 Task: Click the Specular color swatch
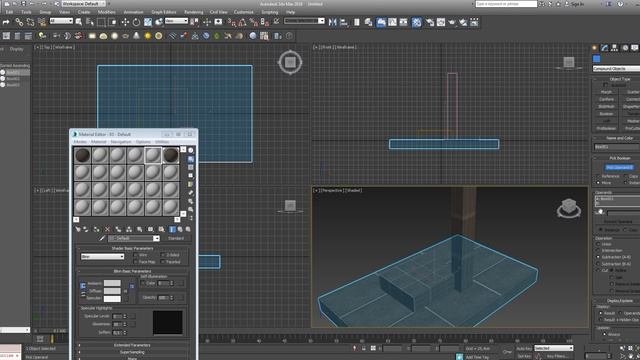click(x=112, y=299)
